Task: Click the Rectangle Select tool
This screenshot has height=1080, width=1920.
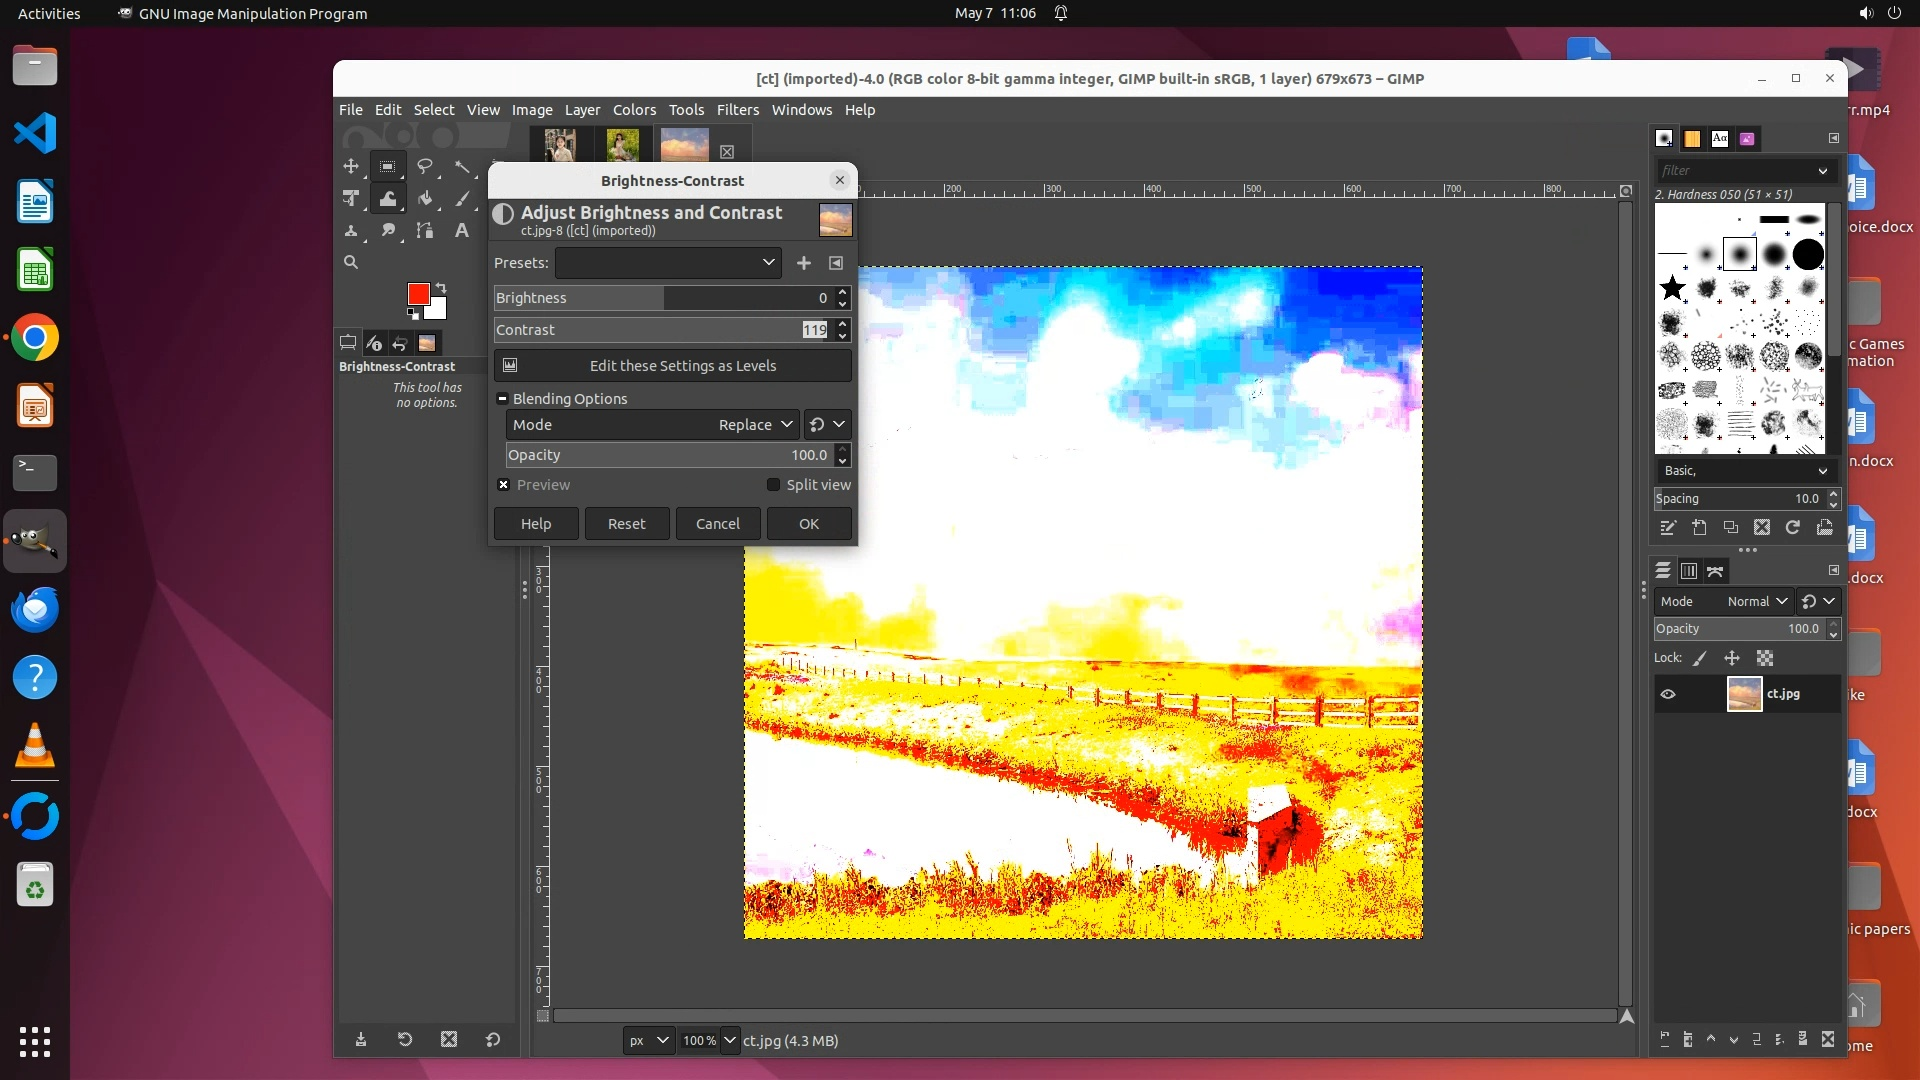Action: [388, 167]
